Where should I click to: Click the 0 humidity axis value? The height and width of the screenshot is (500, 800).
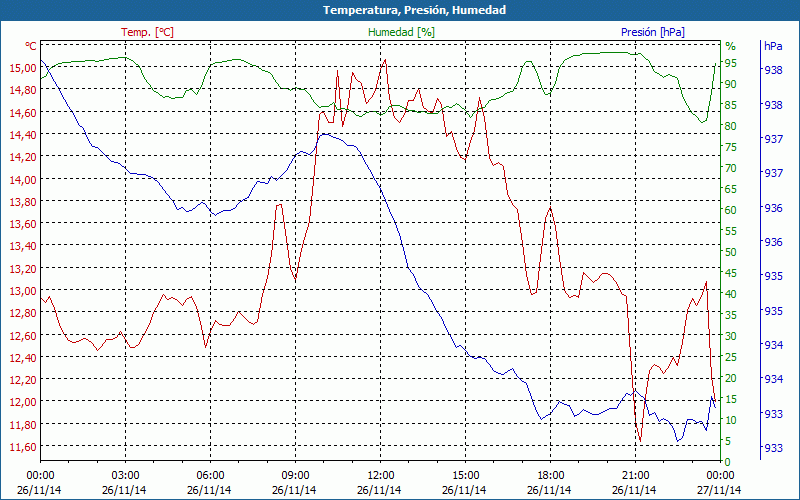click(x=728, y=462)
